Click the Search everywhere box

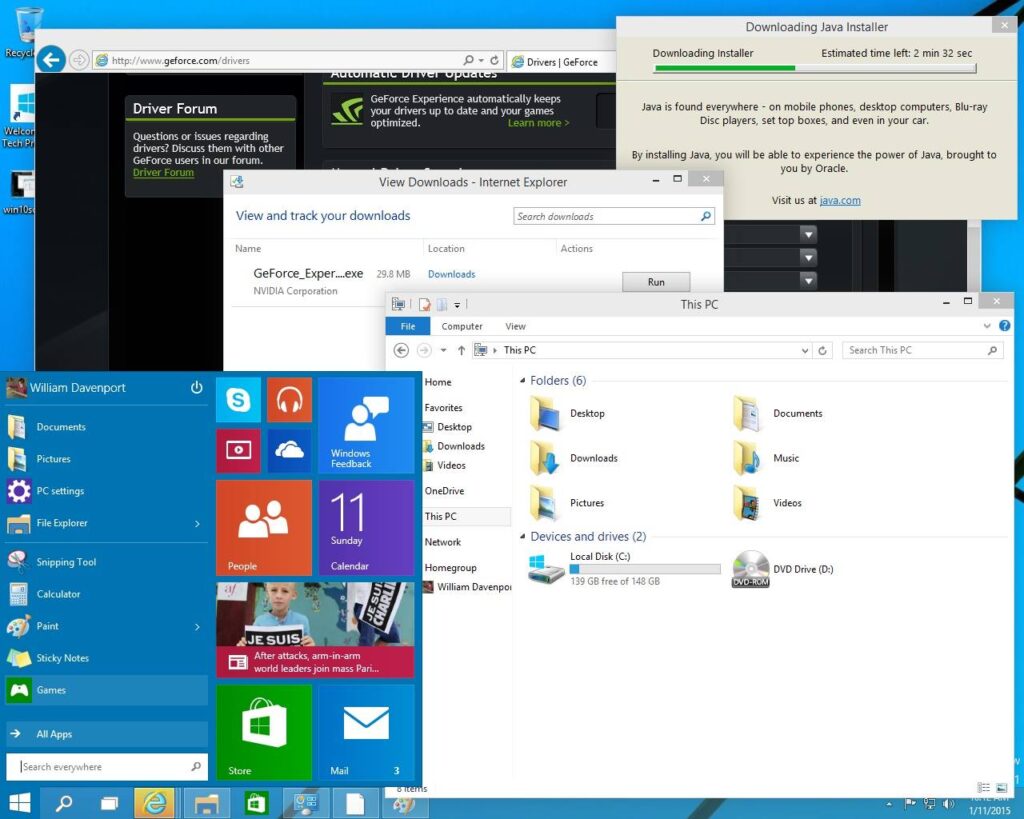click(107, 767)
